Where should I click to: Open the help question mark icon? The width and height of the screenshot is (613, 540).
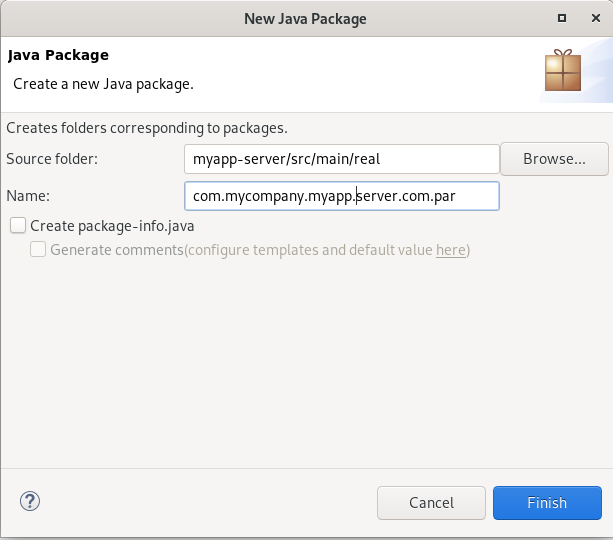click(30, 501)
